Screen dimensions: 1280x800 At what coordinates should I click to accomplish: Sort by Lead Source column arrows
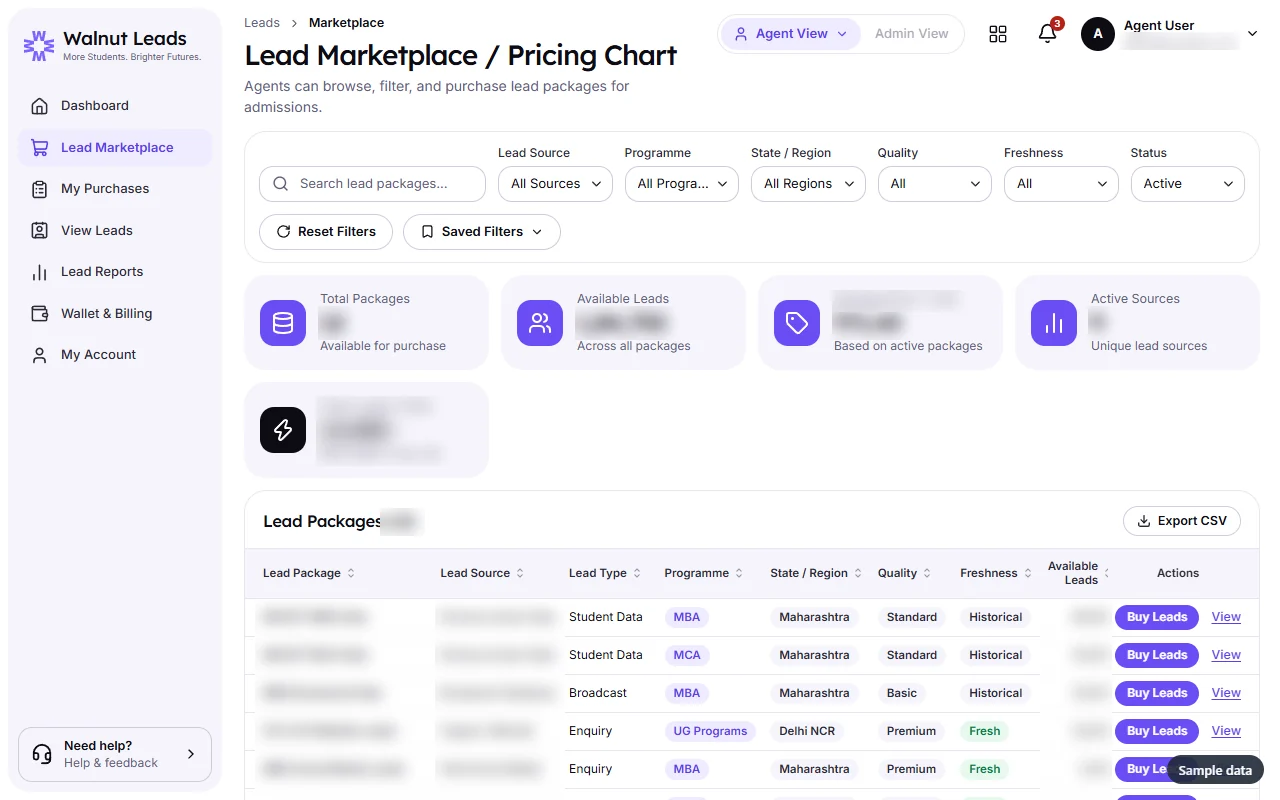(519, 573)
